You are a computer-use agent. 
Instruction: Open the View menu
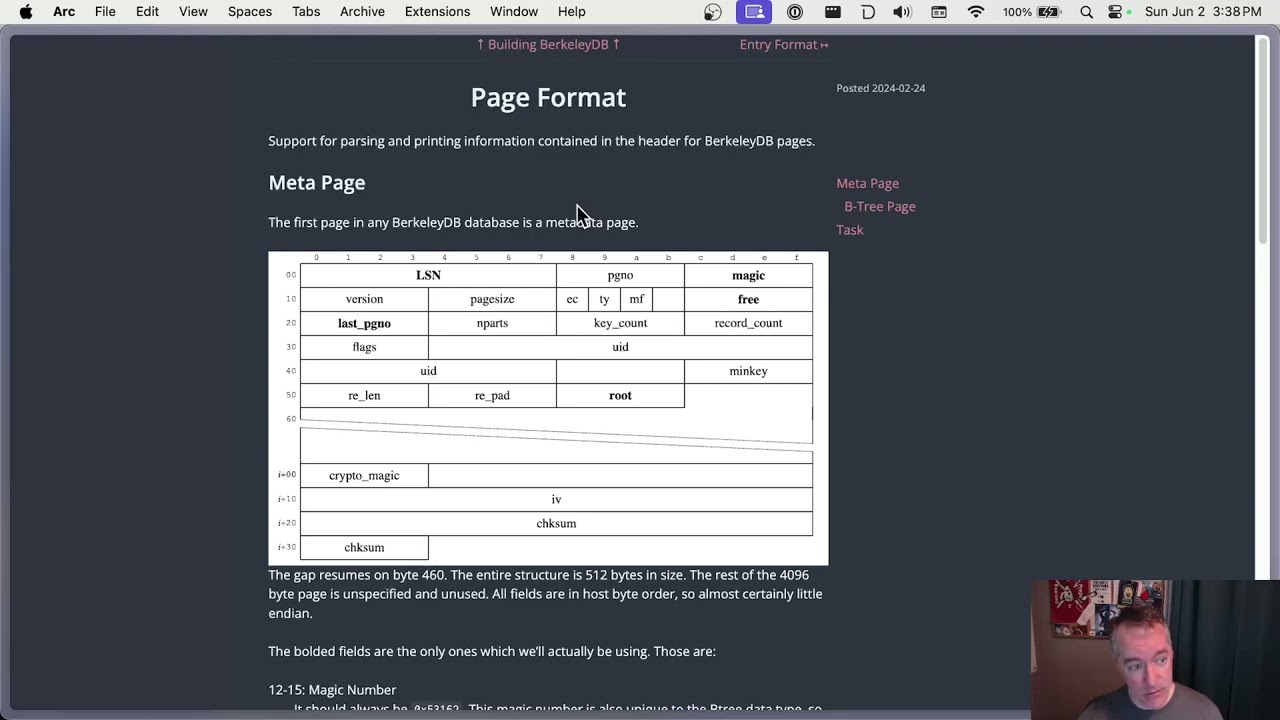pos(193,12)
